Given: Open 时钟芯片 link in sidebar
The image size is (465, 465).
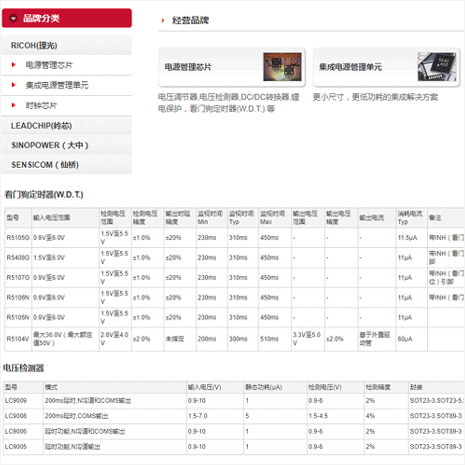Looking at the screenshot, I should [41, 106].
